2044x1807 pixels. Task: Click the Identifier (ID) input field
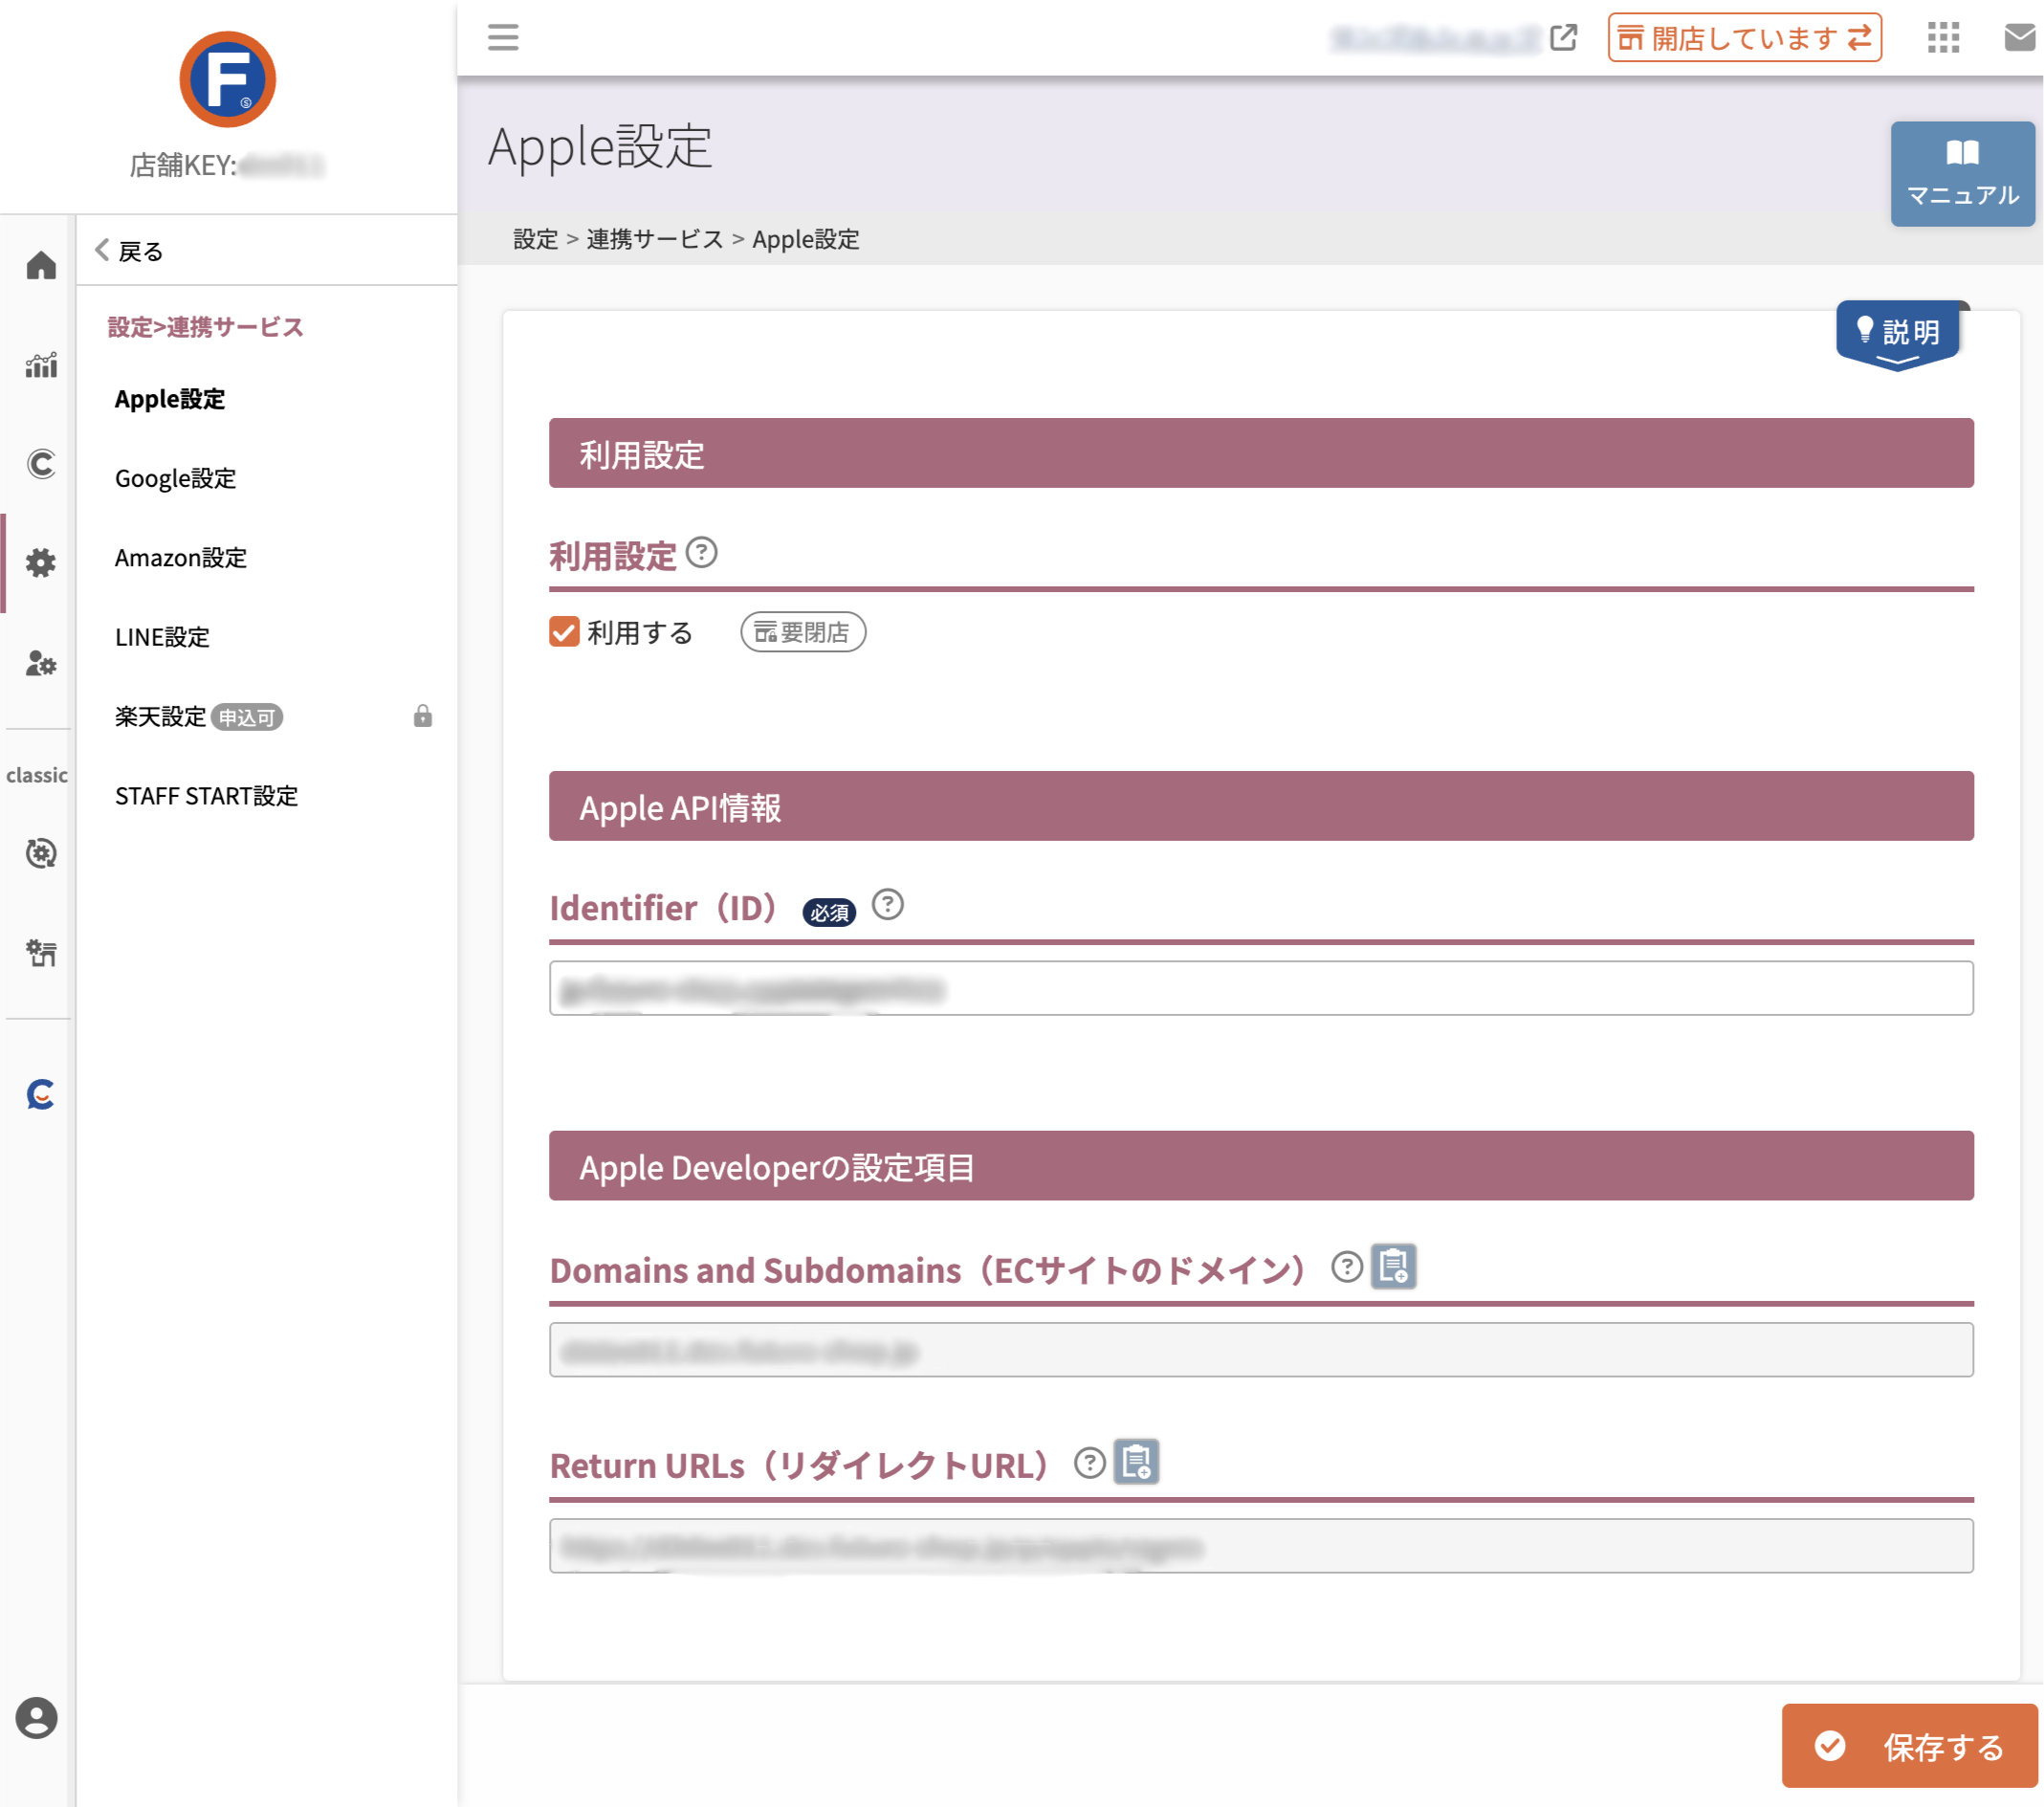[1261, 988]
